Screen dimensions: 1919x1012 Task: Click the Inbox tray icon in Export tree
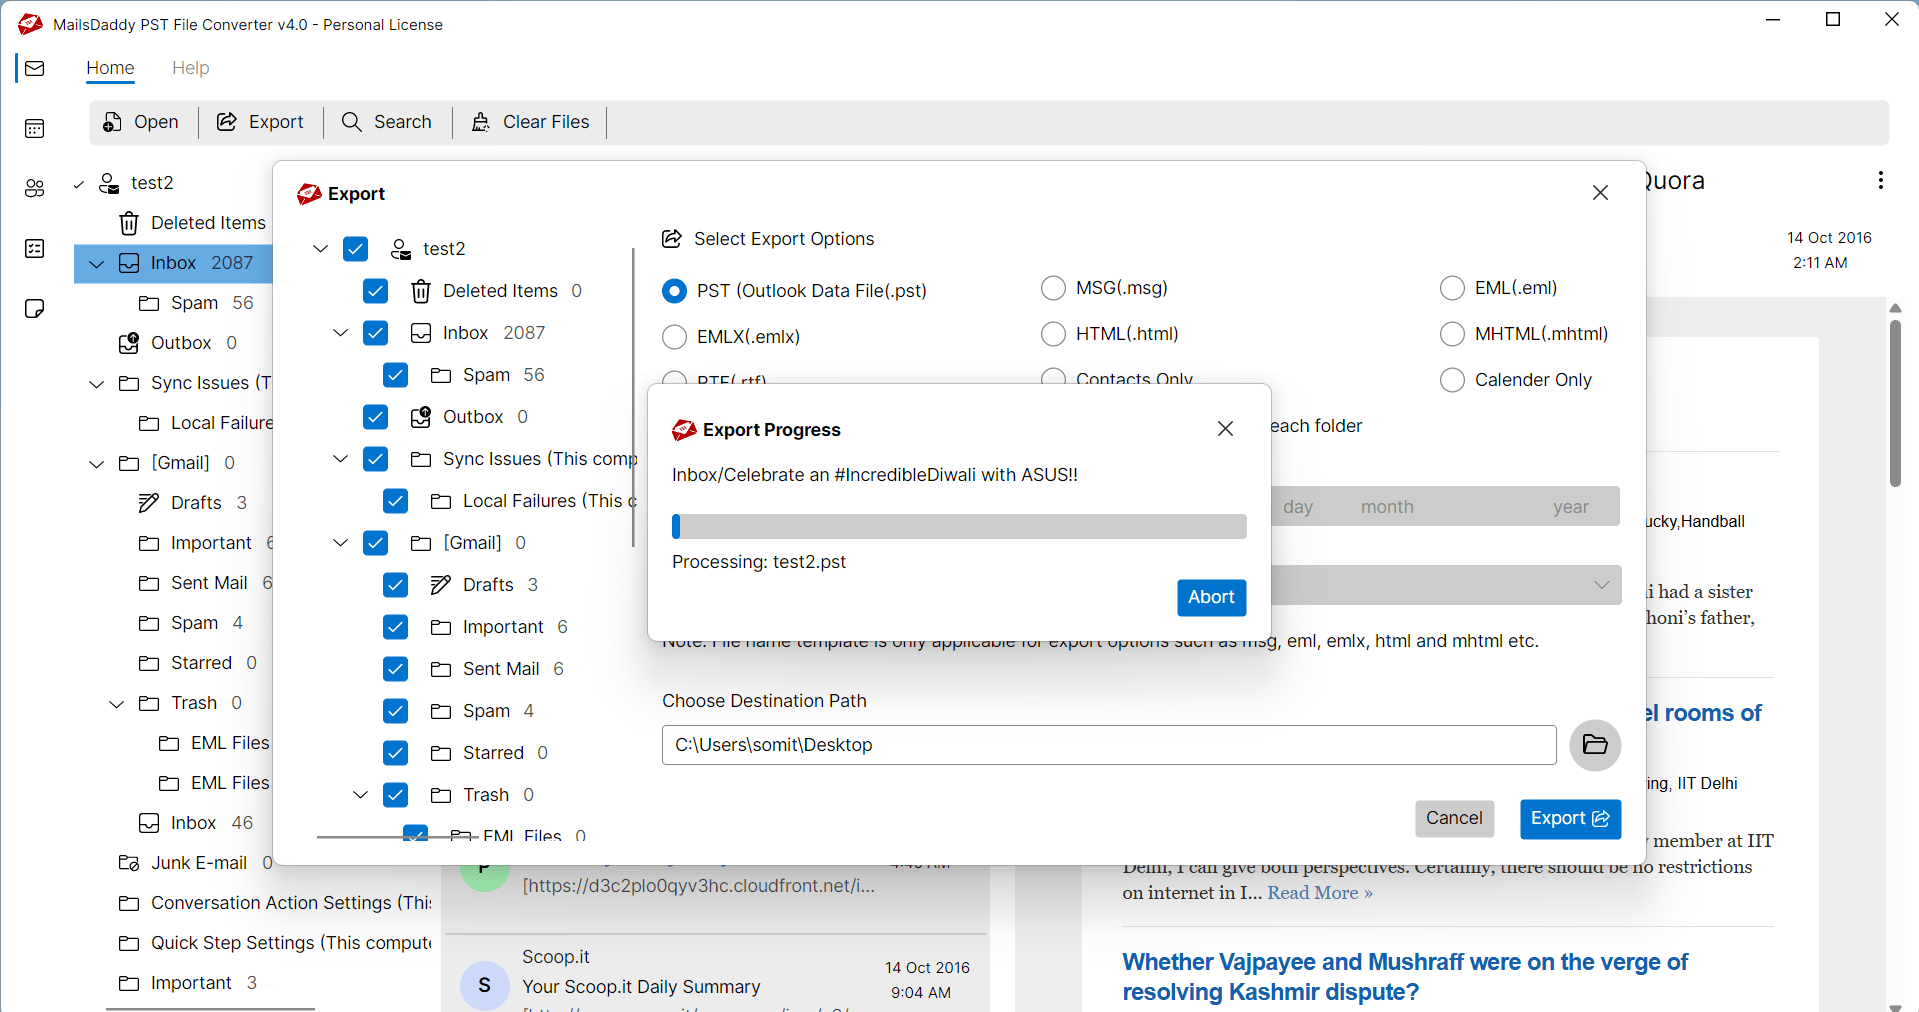tap(421, 333)
